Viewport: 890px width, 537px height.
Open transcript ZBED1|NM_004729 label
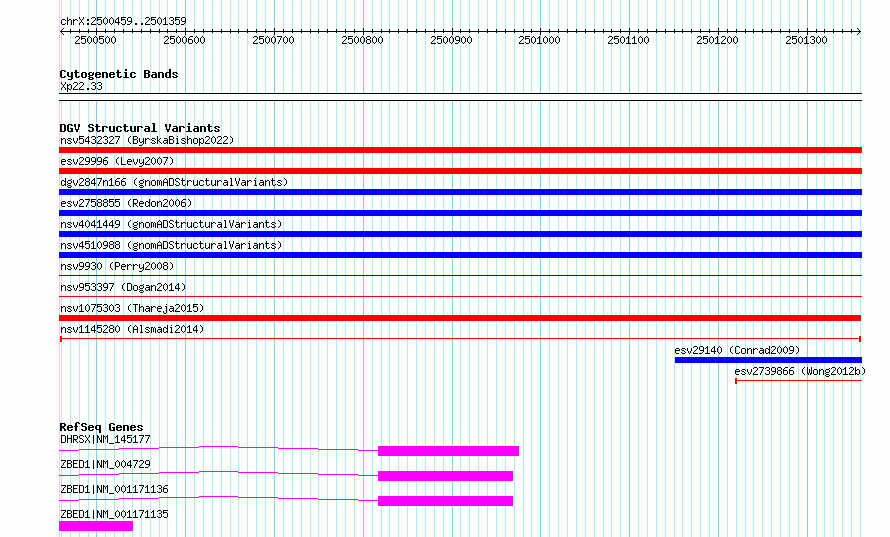[x=105, y=464]
